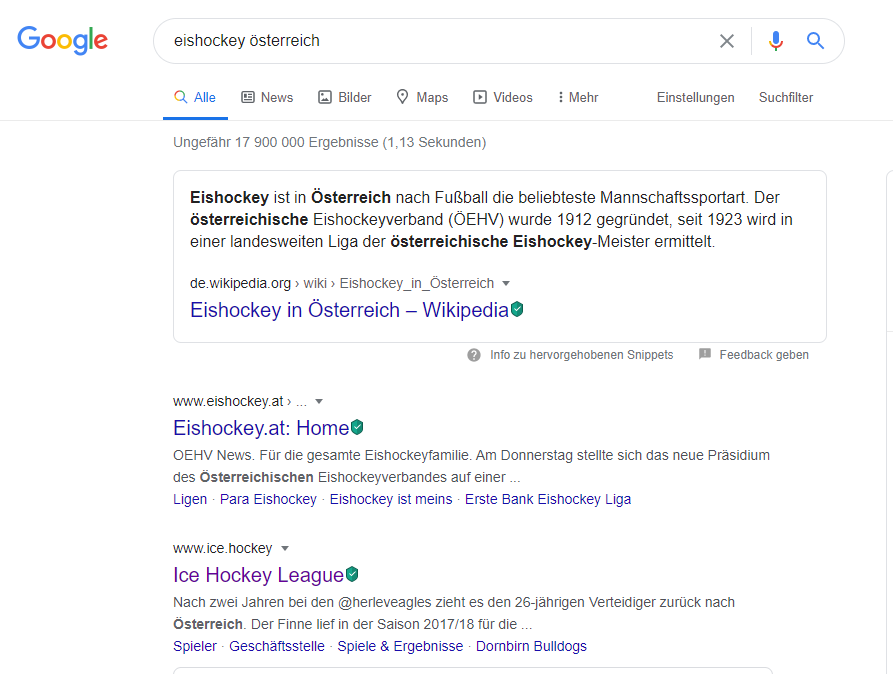Click green shield badge beside Wikipedia result
The image size is (893, 674).
pos(517,310)
